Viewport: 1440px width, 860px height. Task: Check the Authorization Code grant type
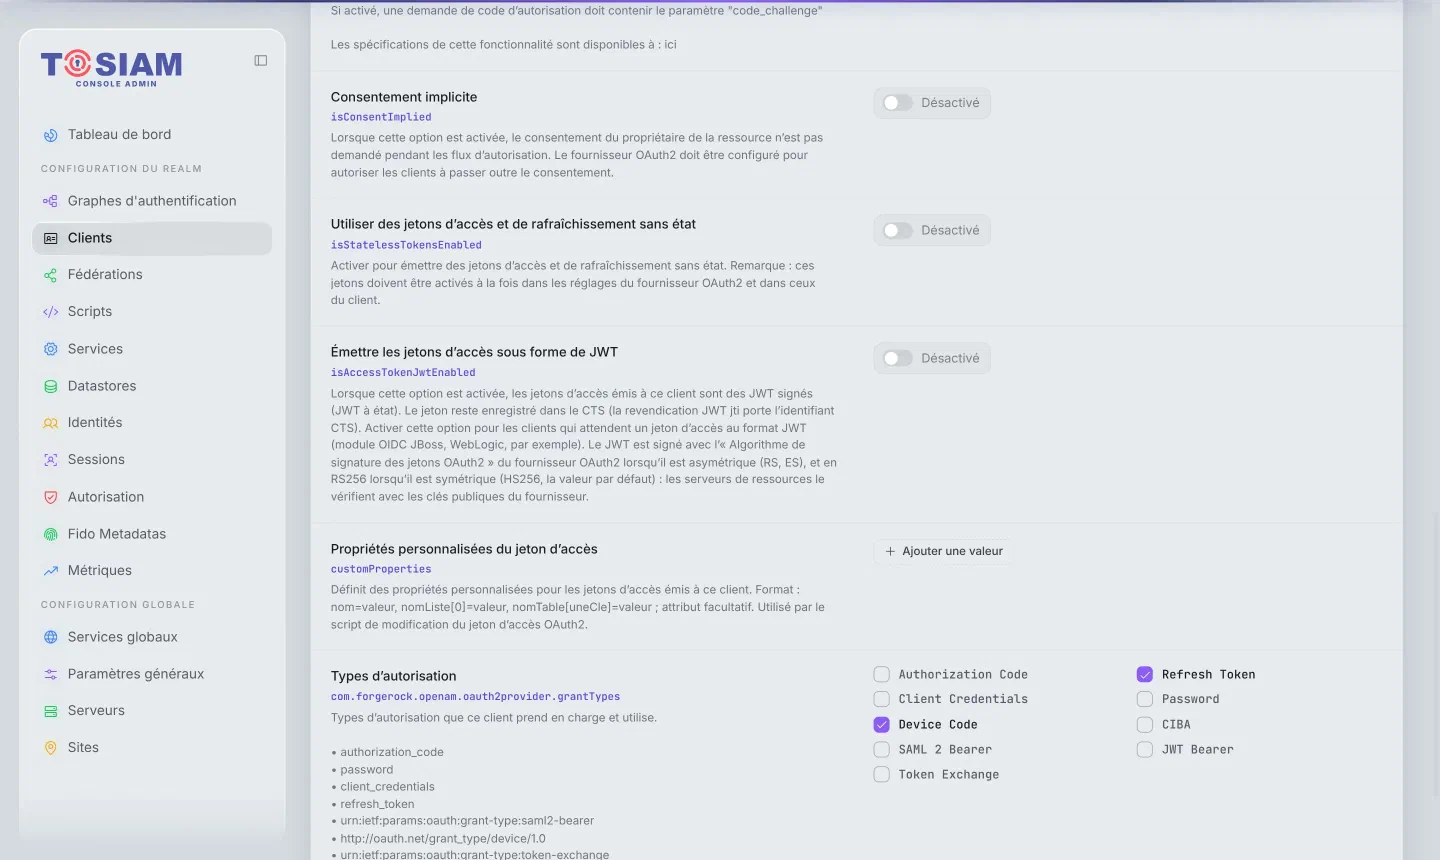pyautogui.click(x=882, y=675)
